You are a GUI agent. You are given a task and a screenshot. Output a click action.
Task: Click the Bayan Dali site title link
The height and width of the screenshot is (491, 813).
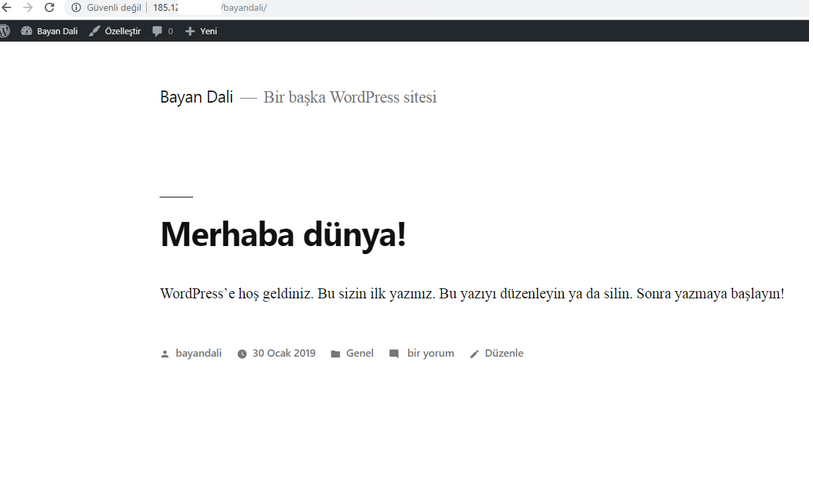click(197, 97)
